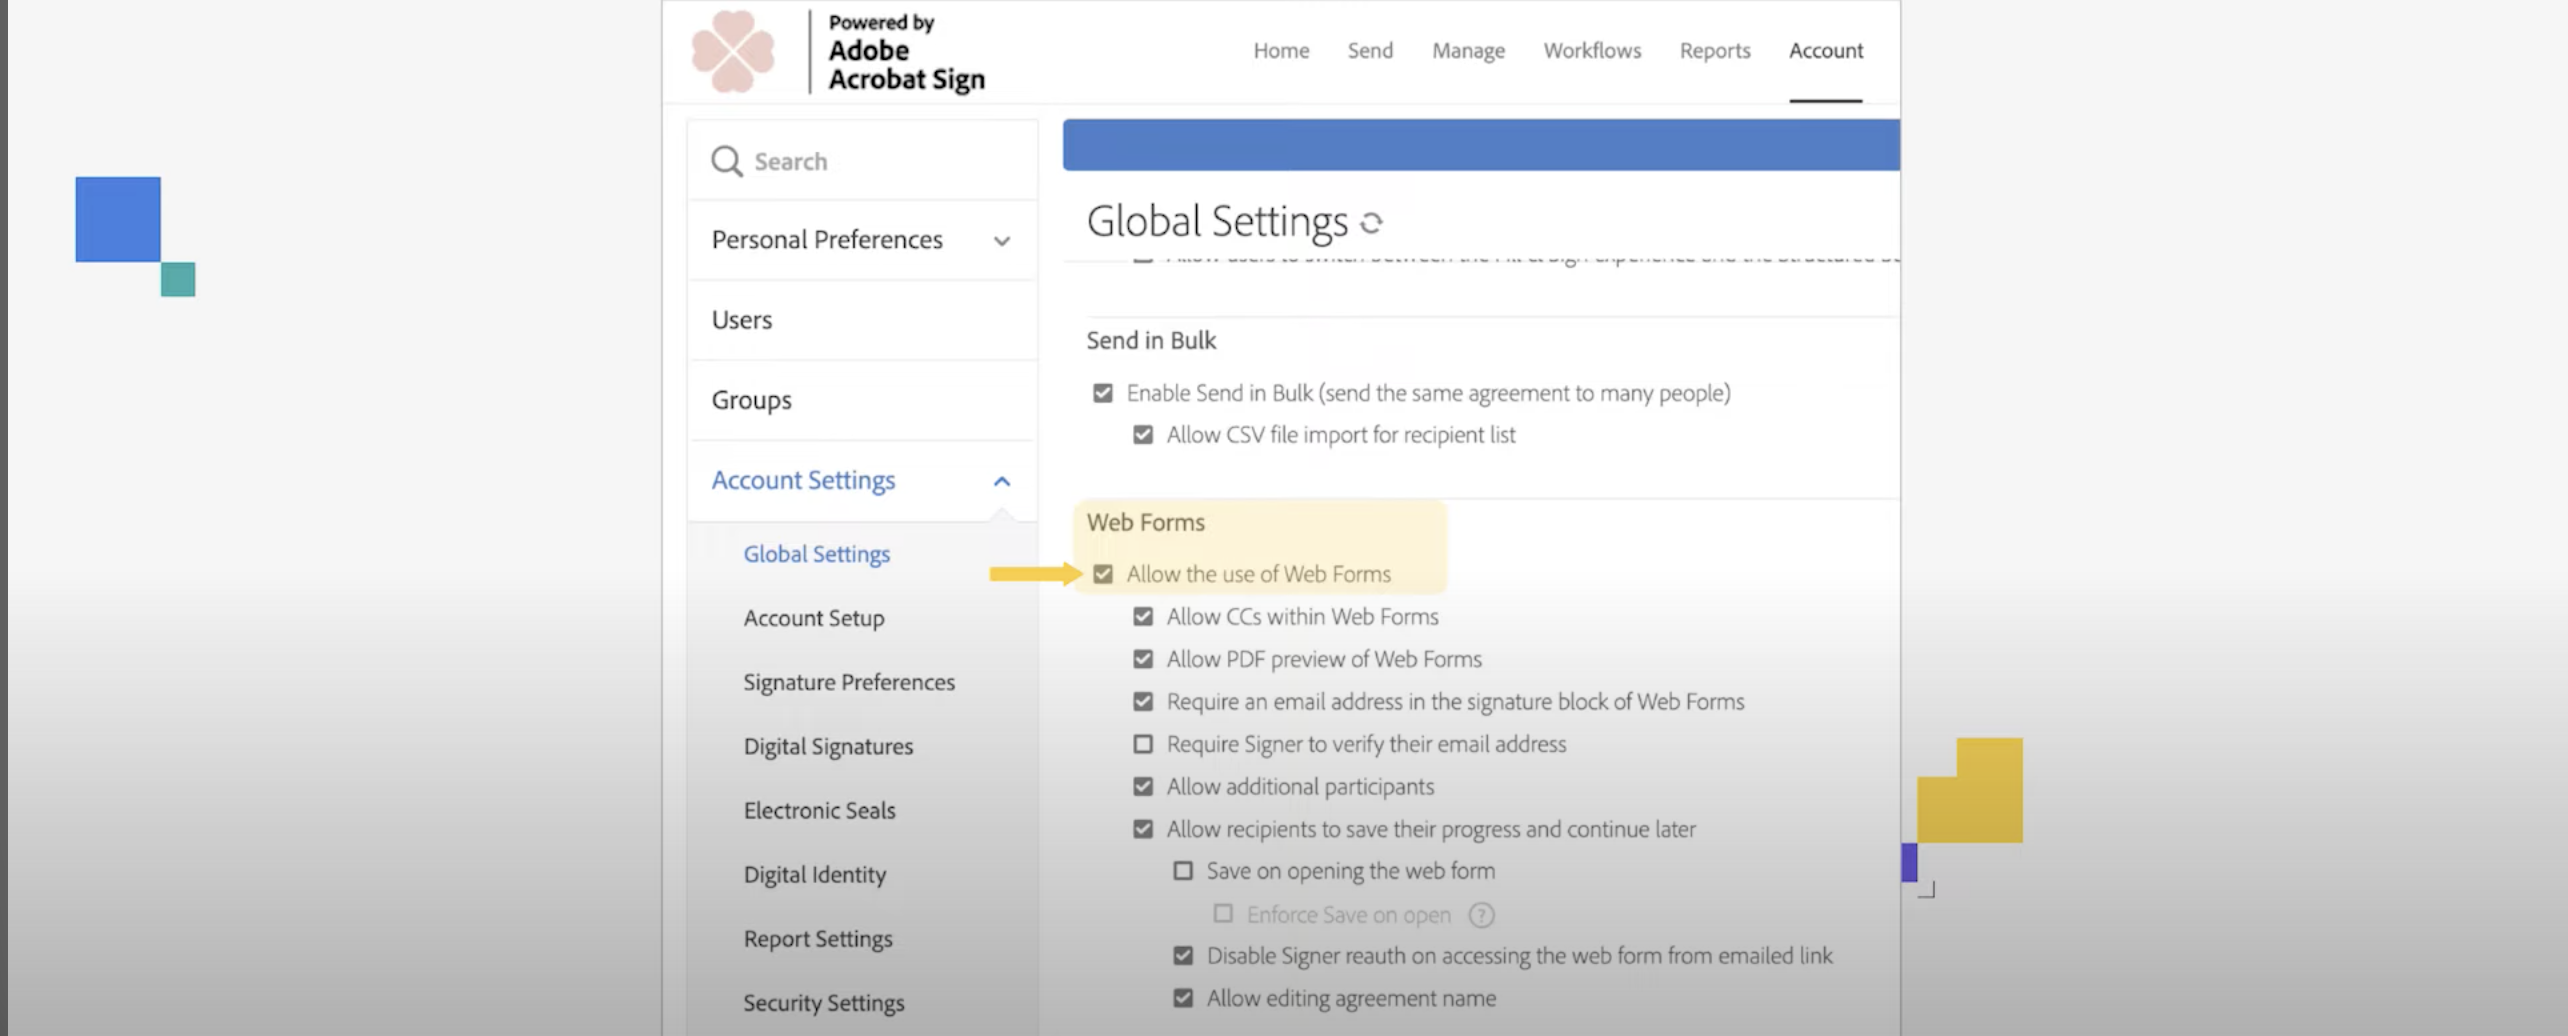Go to the Reports section
This screenshot has width=2568, height=1036.
(1715, 50)
